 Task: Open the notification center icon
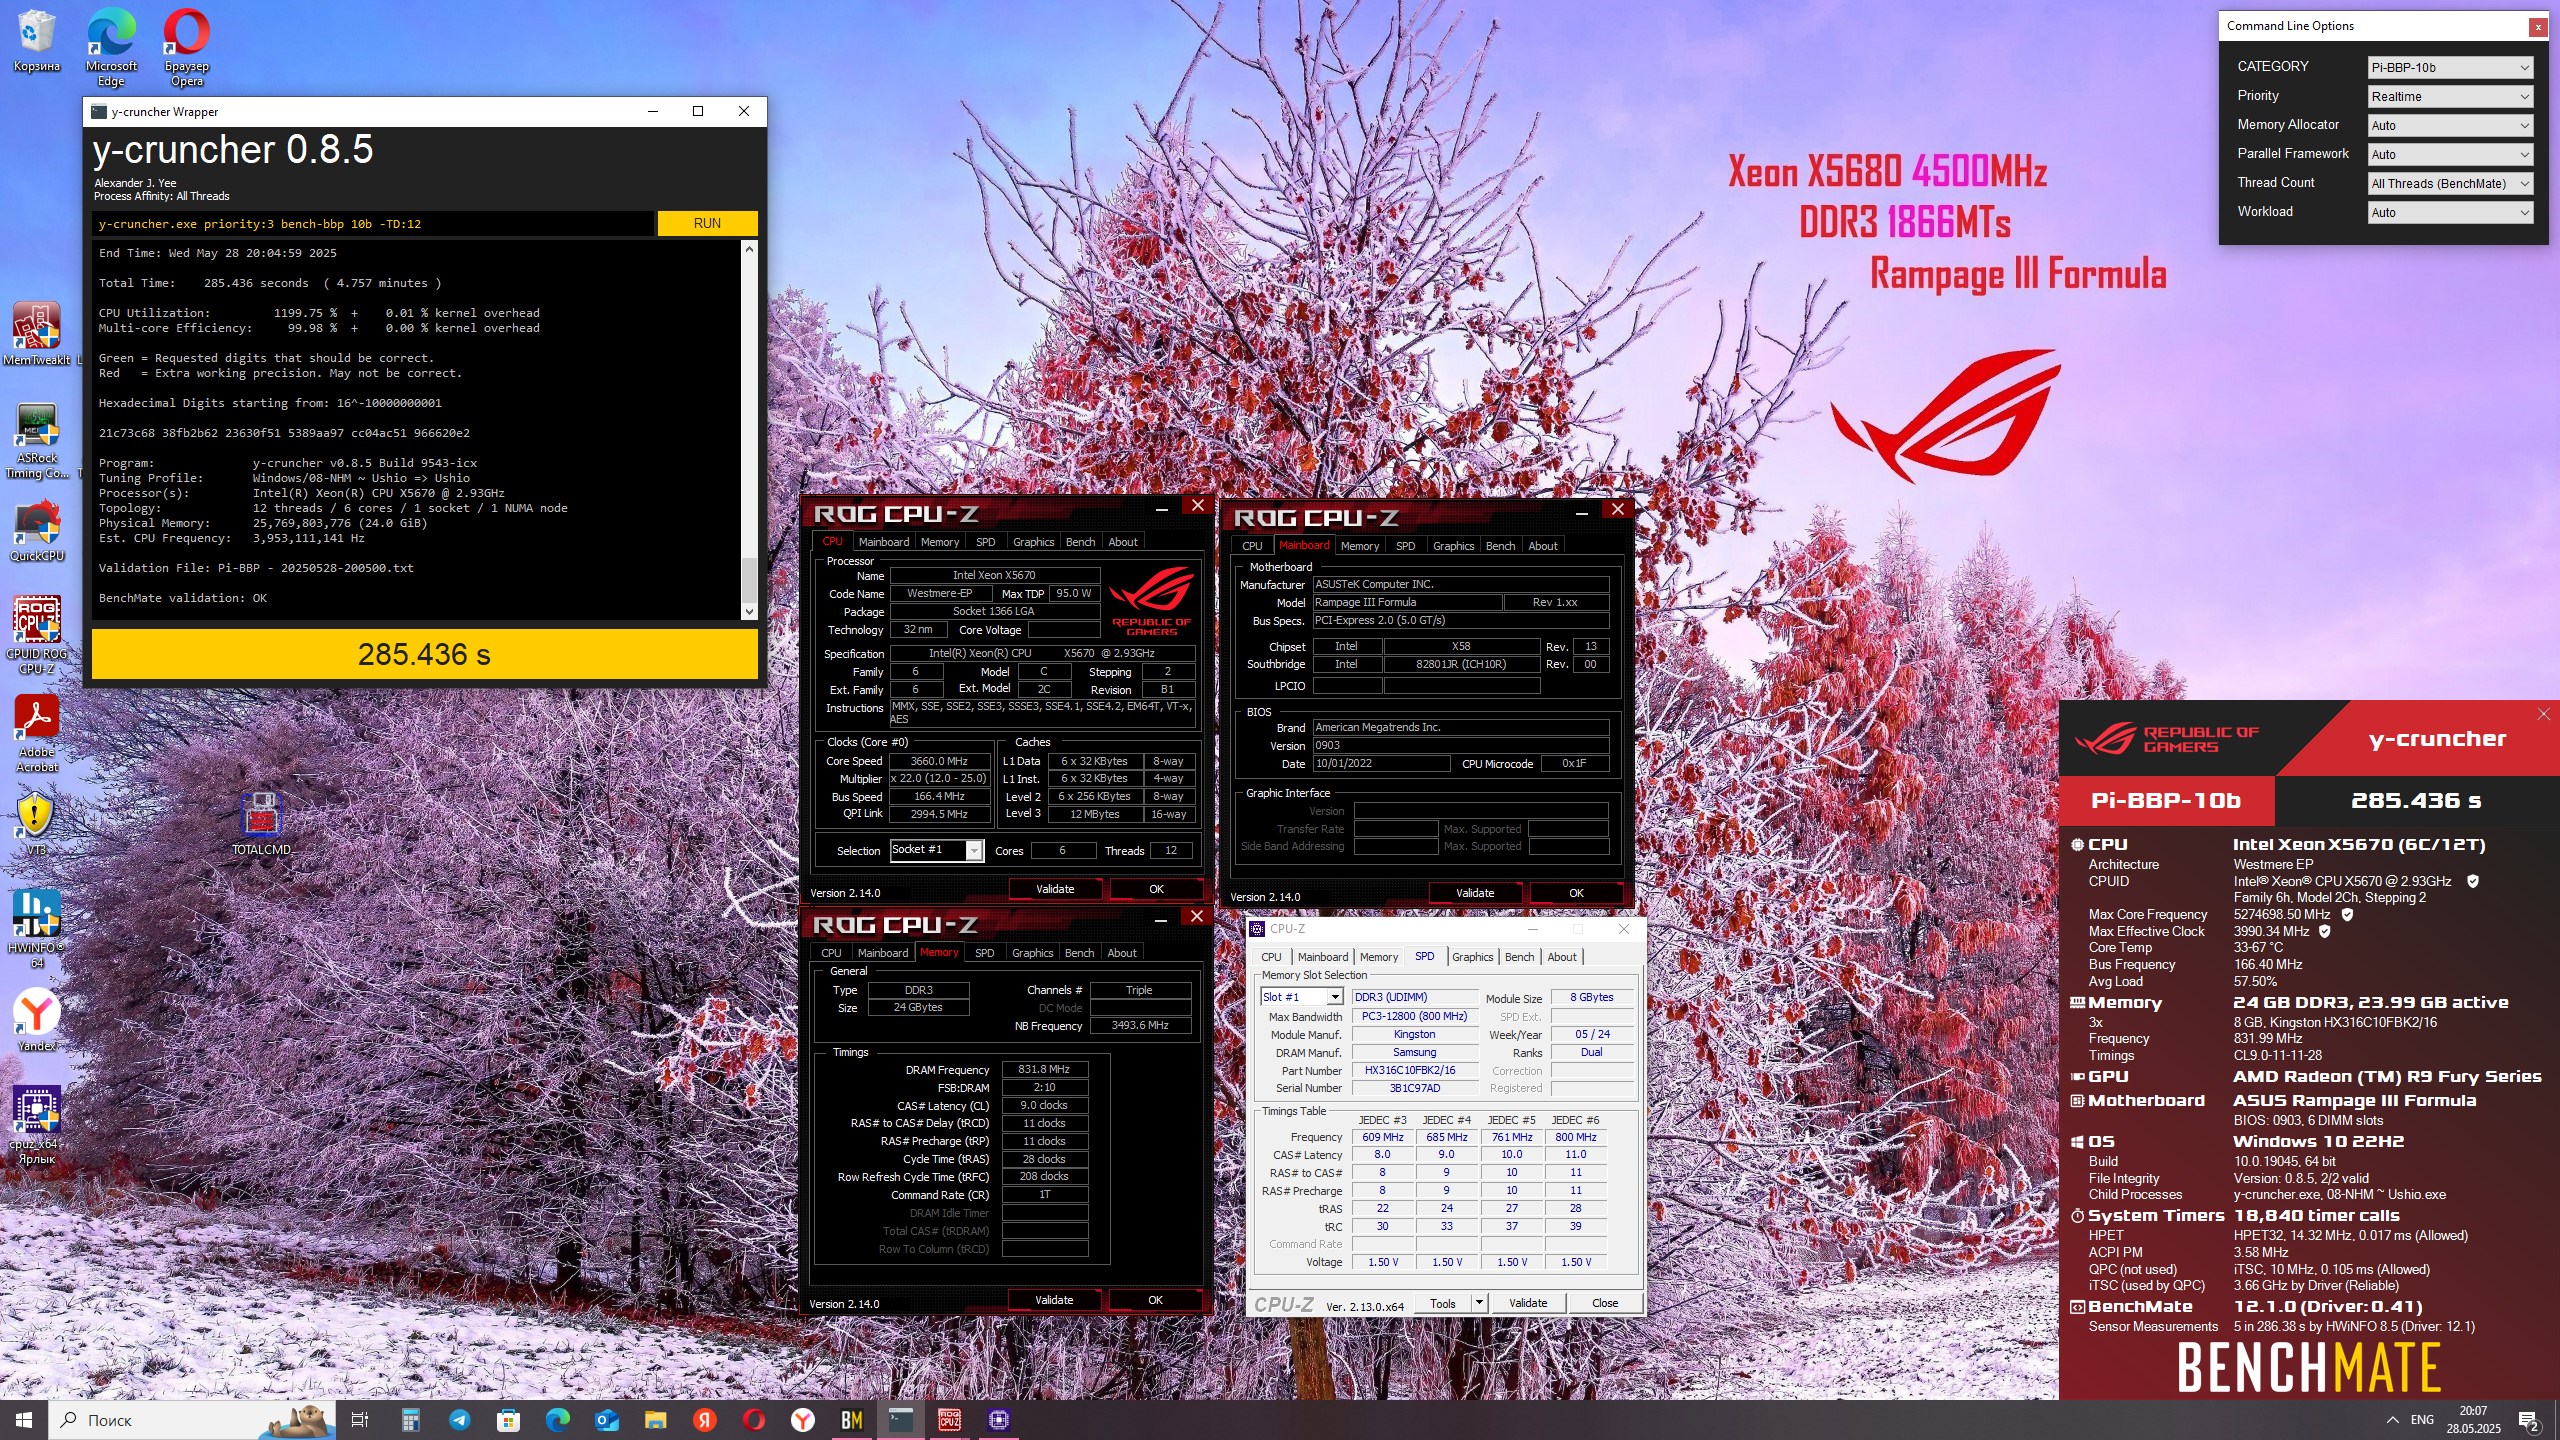[2529, 1420]
